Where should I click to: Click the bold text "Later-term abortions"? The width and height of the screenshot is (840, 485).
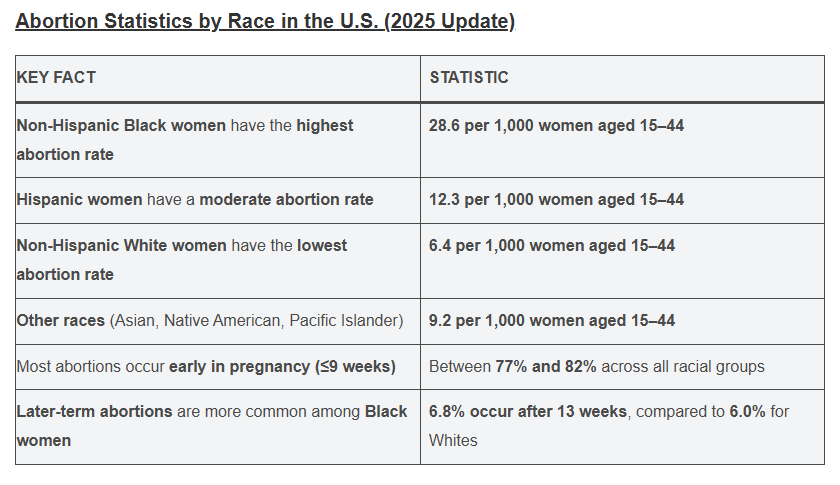(x=94, y=412)
